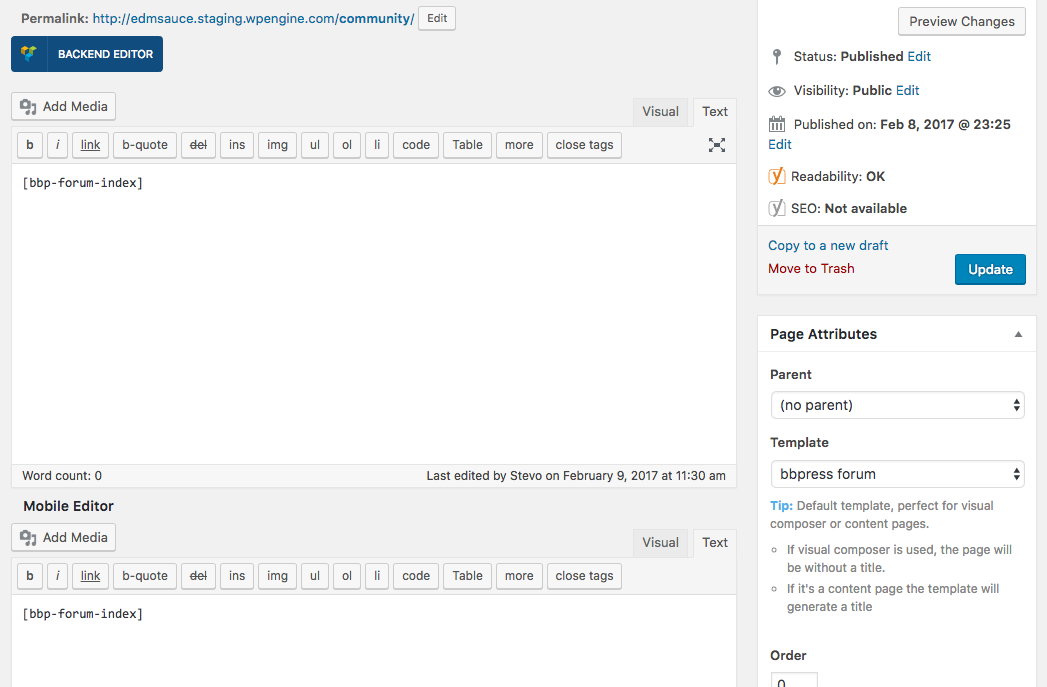This screenshot has height=687, width=1047.
Task: Open the Template dropdown showing bbpress forum
Action: pos(897,474)
